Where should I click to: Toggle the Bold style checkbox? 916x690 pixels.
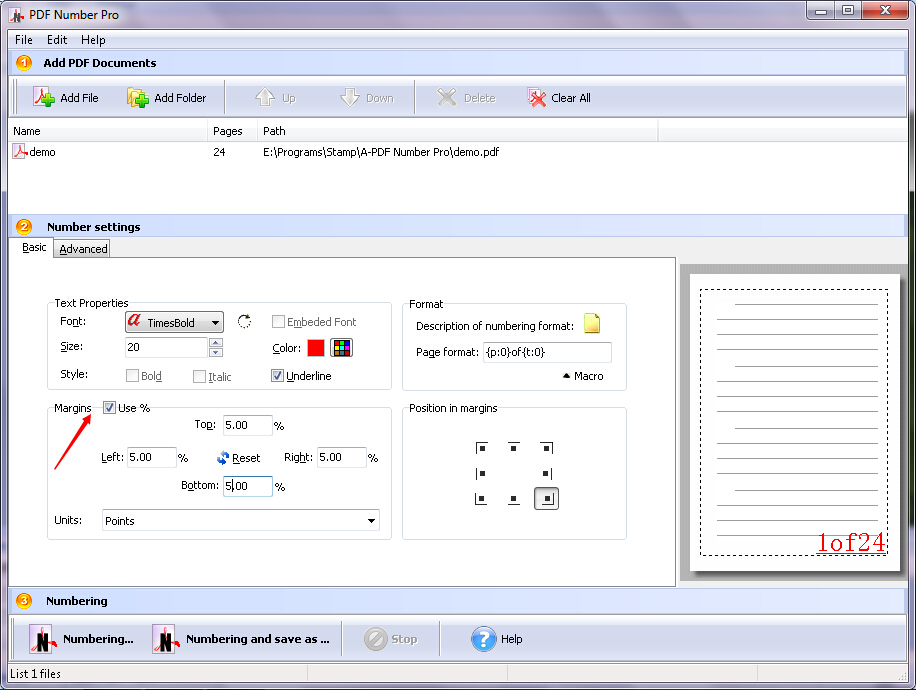click(133, 376)
